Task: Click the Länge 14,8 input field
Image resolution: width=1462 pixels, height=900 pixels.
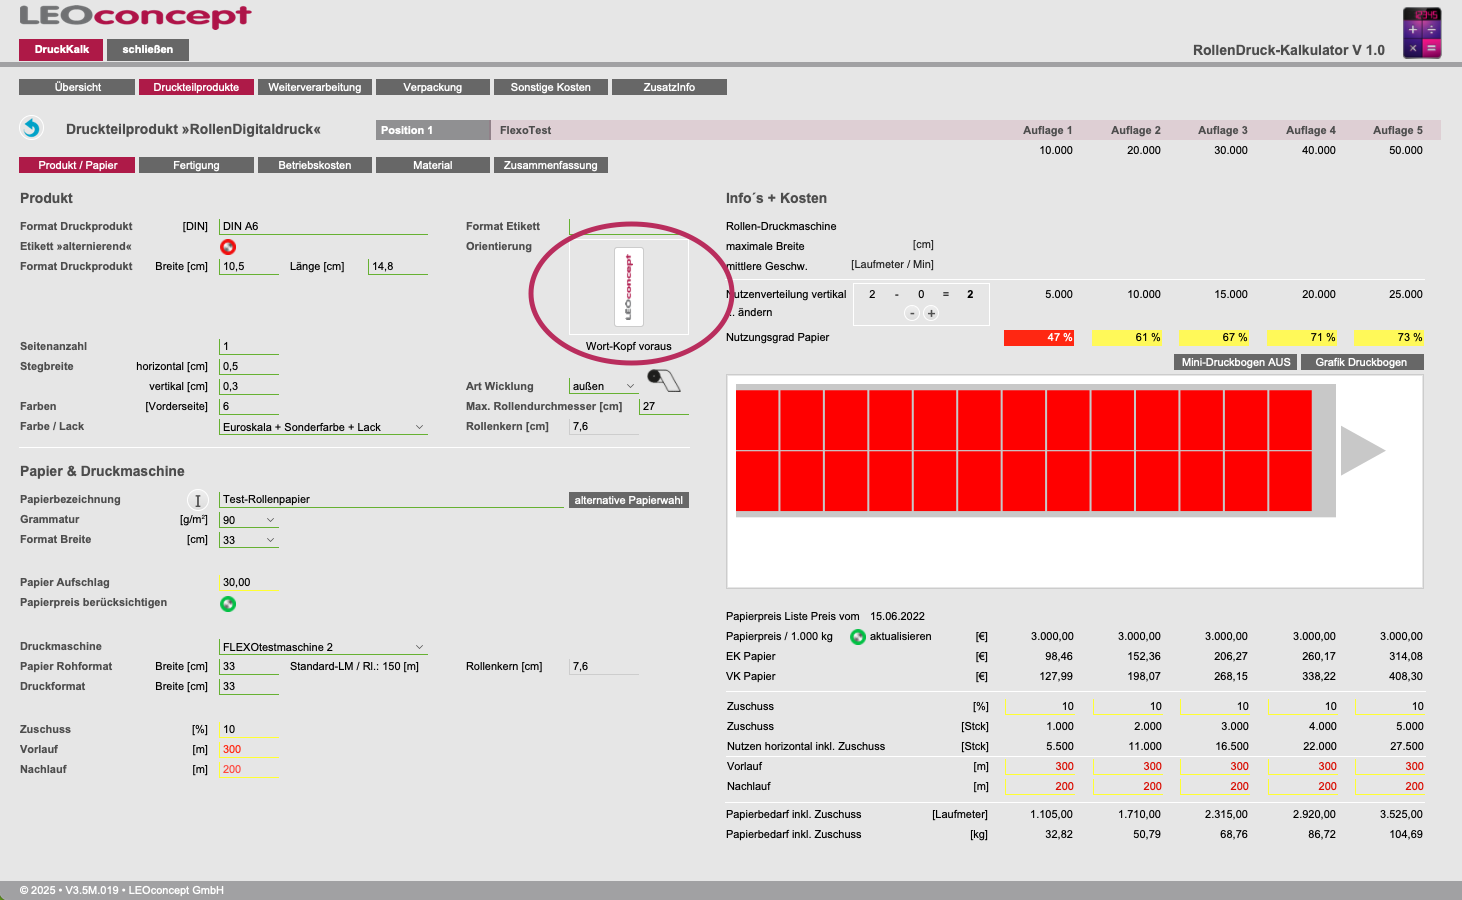Action: click(398, 266)
